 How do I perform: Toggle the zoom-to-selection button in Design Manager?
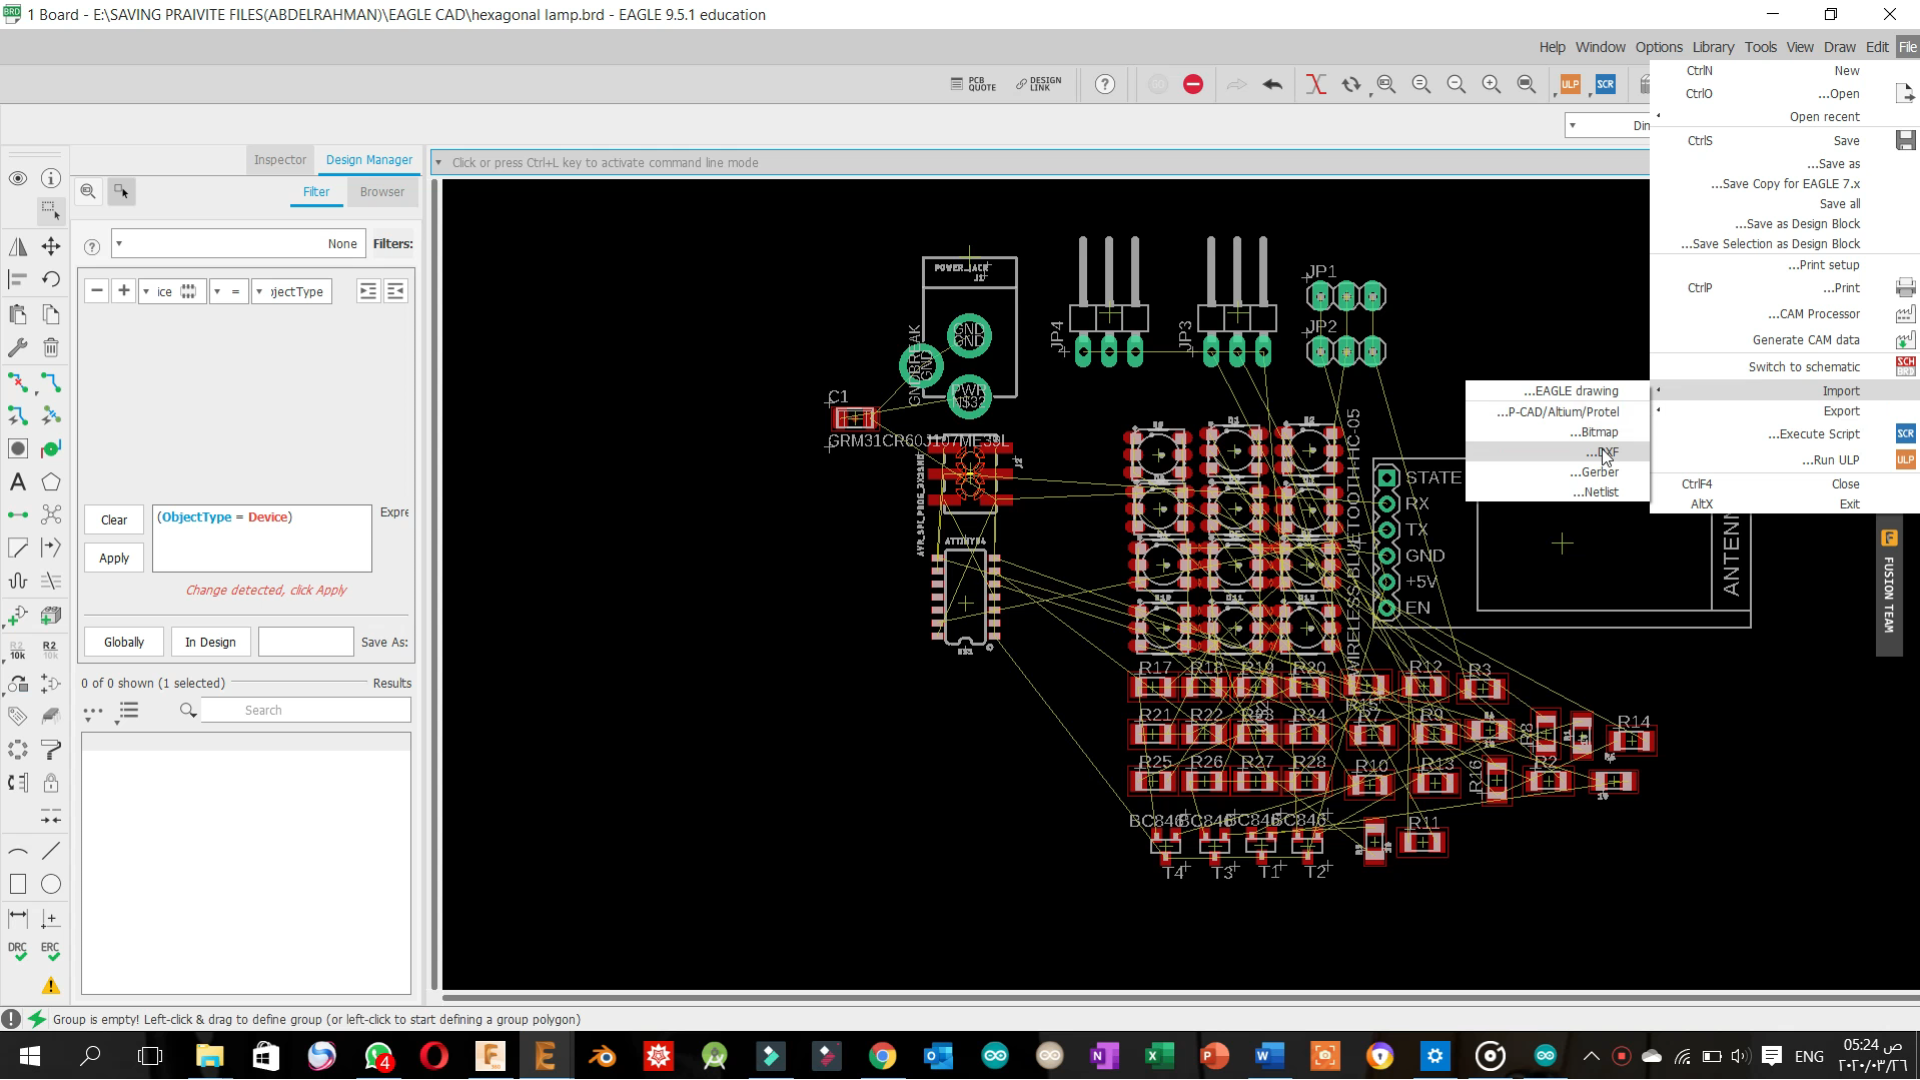[x=88, y=191]
